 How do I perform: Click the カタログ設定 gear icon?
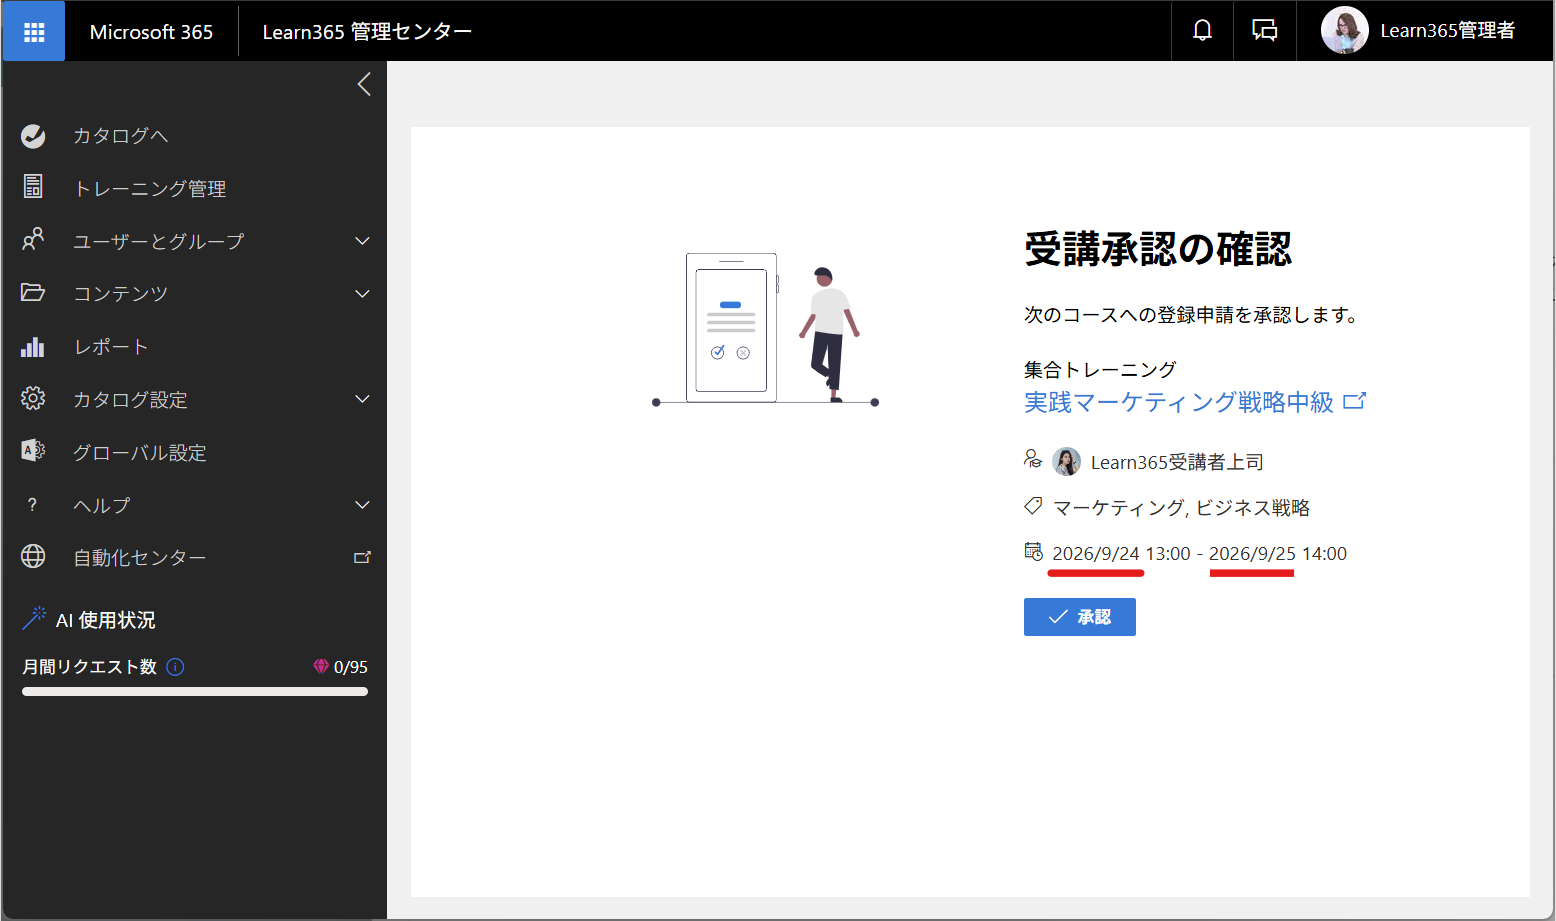[33, 398]
